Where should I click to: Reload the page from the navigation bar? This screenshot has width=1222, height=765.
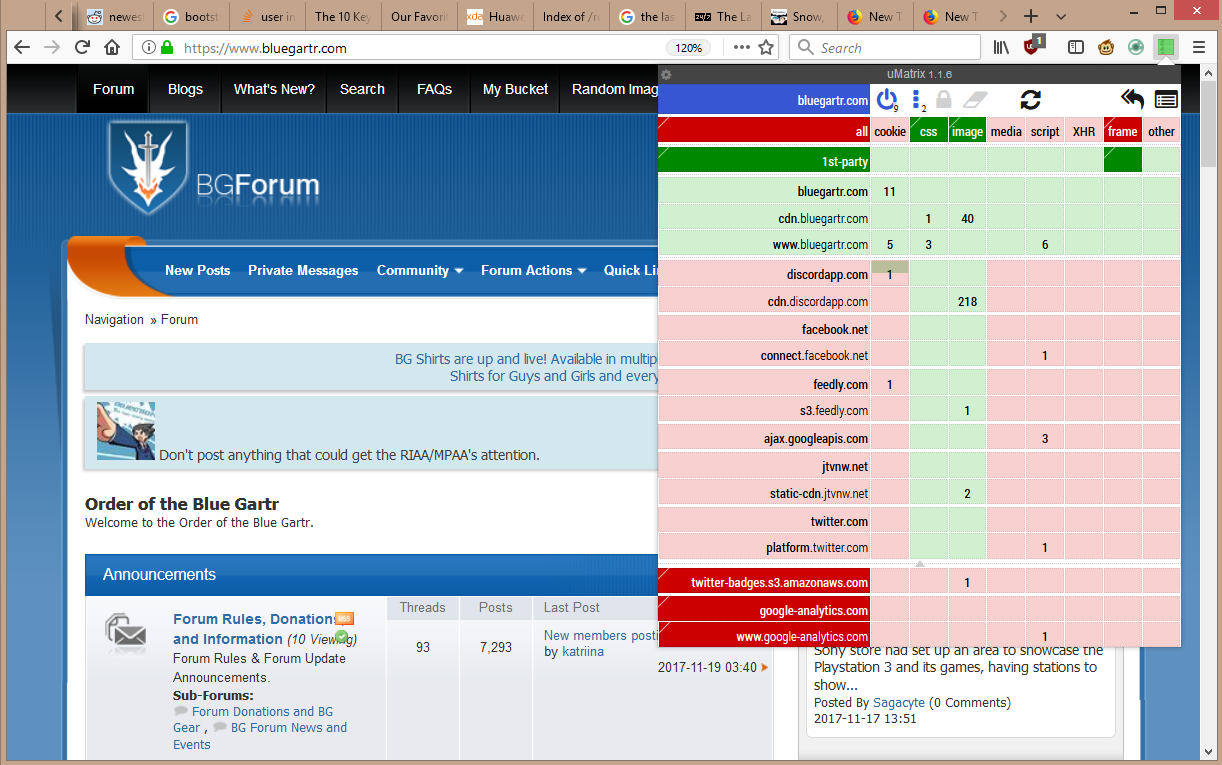[x=82, y=47]
